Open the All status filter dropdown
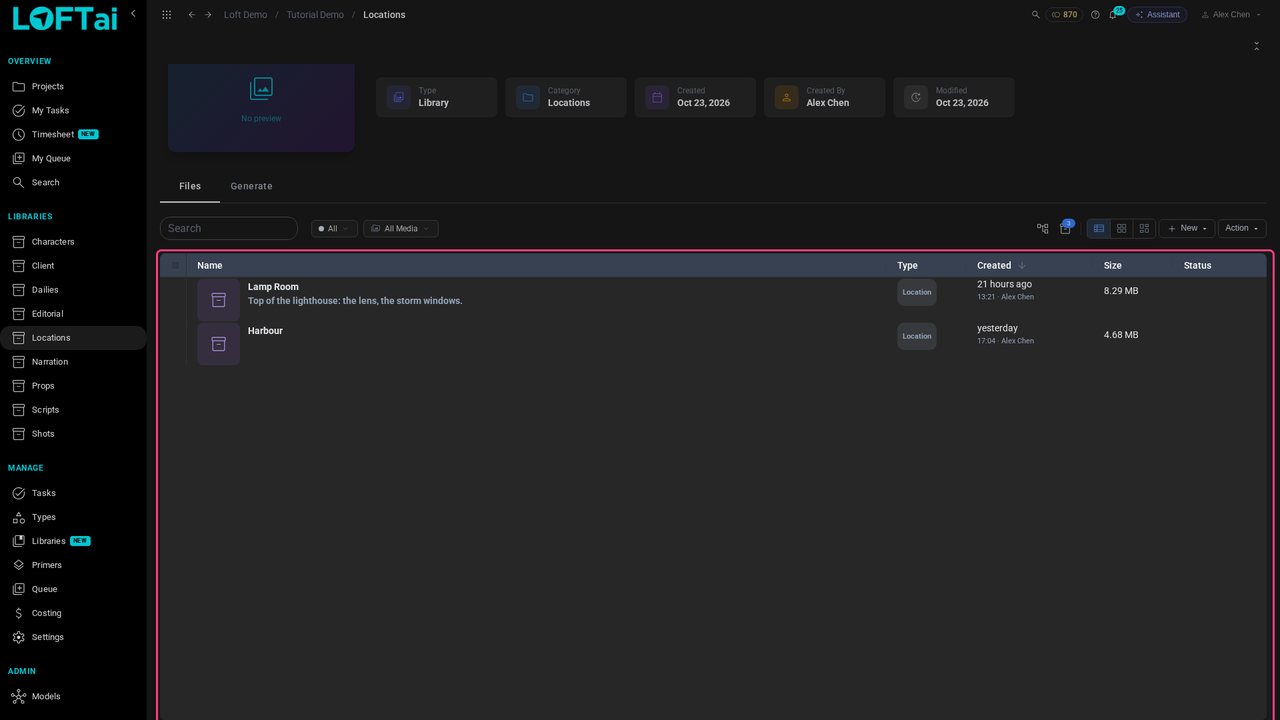Screen dimensions: 1280x720 pos(334,229)
